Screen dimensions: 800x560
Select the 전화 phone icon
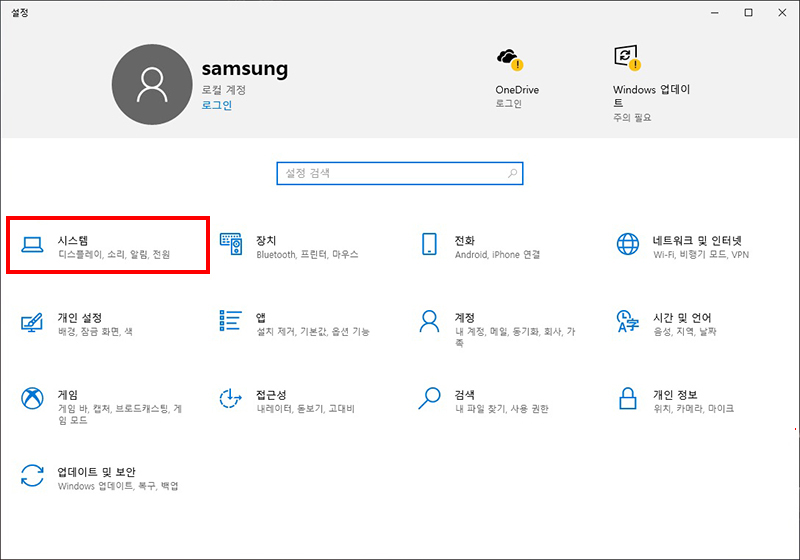(429, 244)
